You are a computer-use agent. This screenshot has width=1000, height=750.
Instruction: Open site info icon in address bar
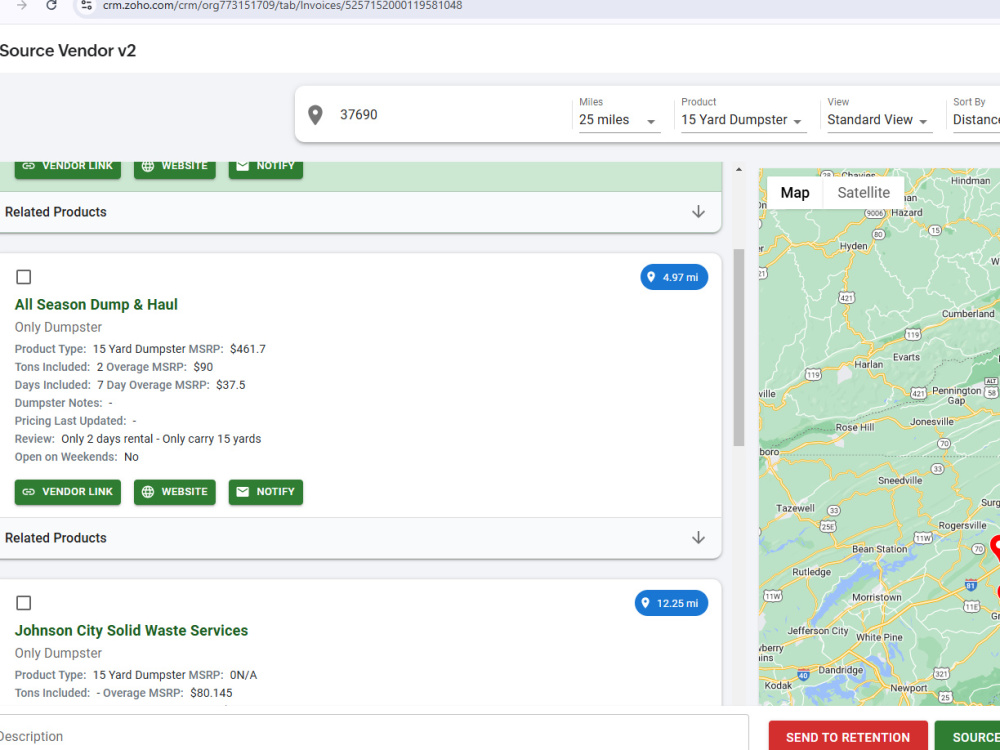point(87,5)
